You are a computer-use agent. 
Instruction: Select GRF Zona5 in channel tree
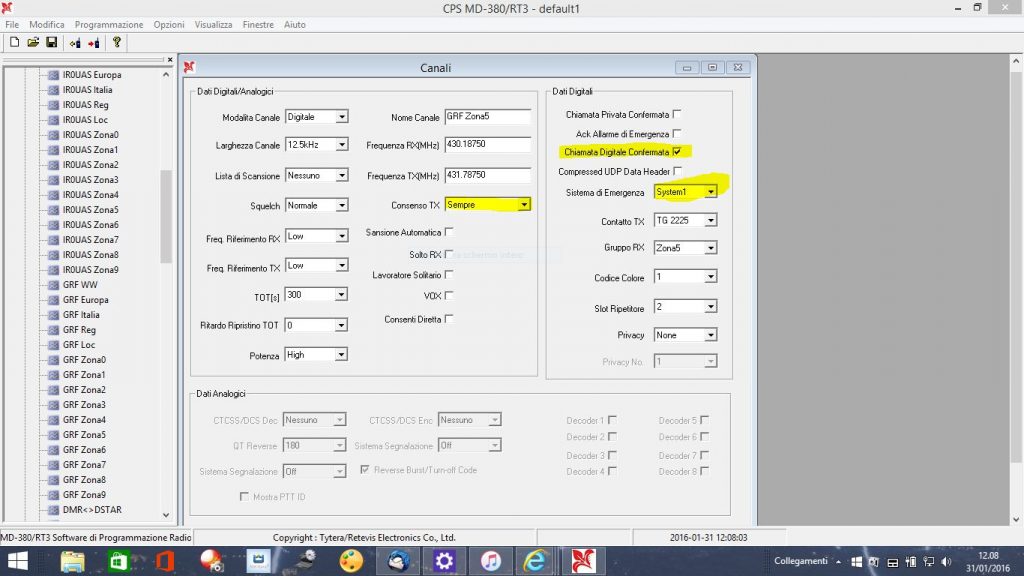coord(84,435)
